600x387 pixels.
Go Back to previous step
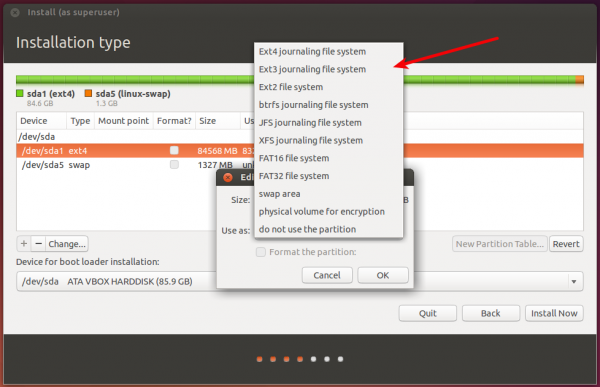(x=491, y=313)
